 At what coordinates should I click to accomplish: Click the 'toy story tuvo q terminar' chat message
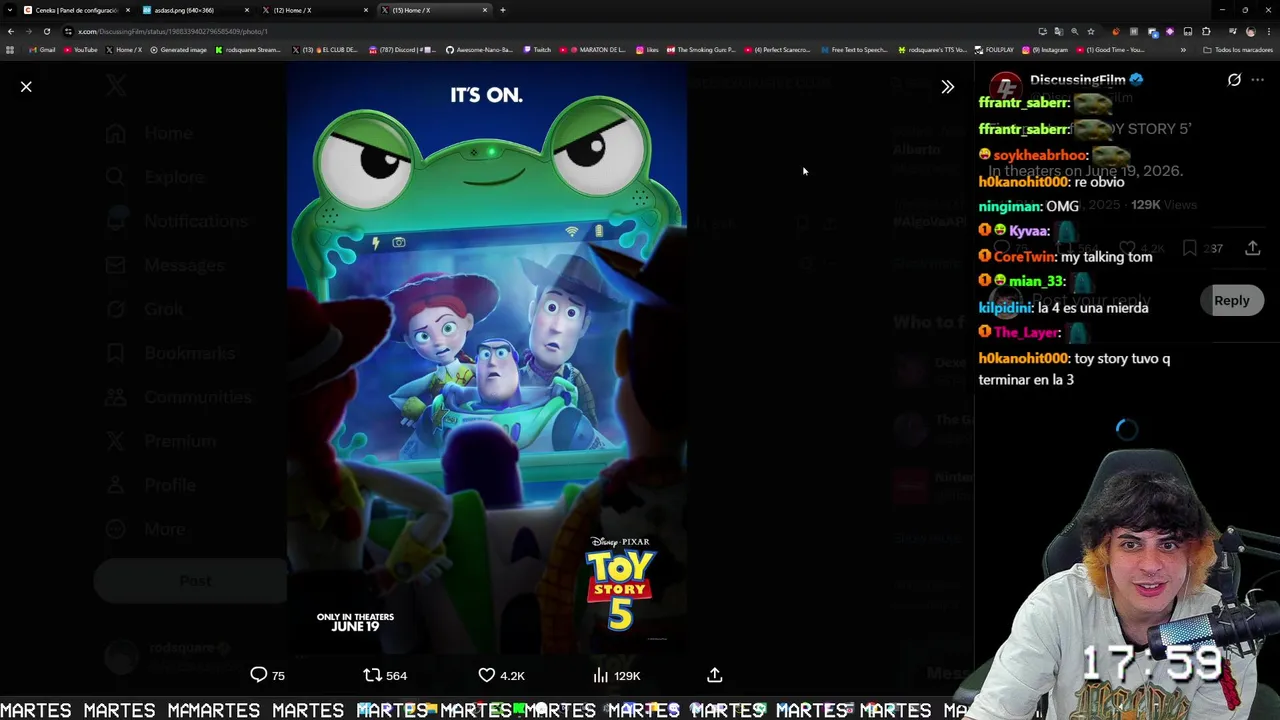[x=1074, y=369]
